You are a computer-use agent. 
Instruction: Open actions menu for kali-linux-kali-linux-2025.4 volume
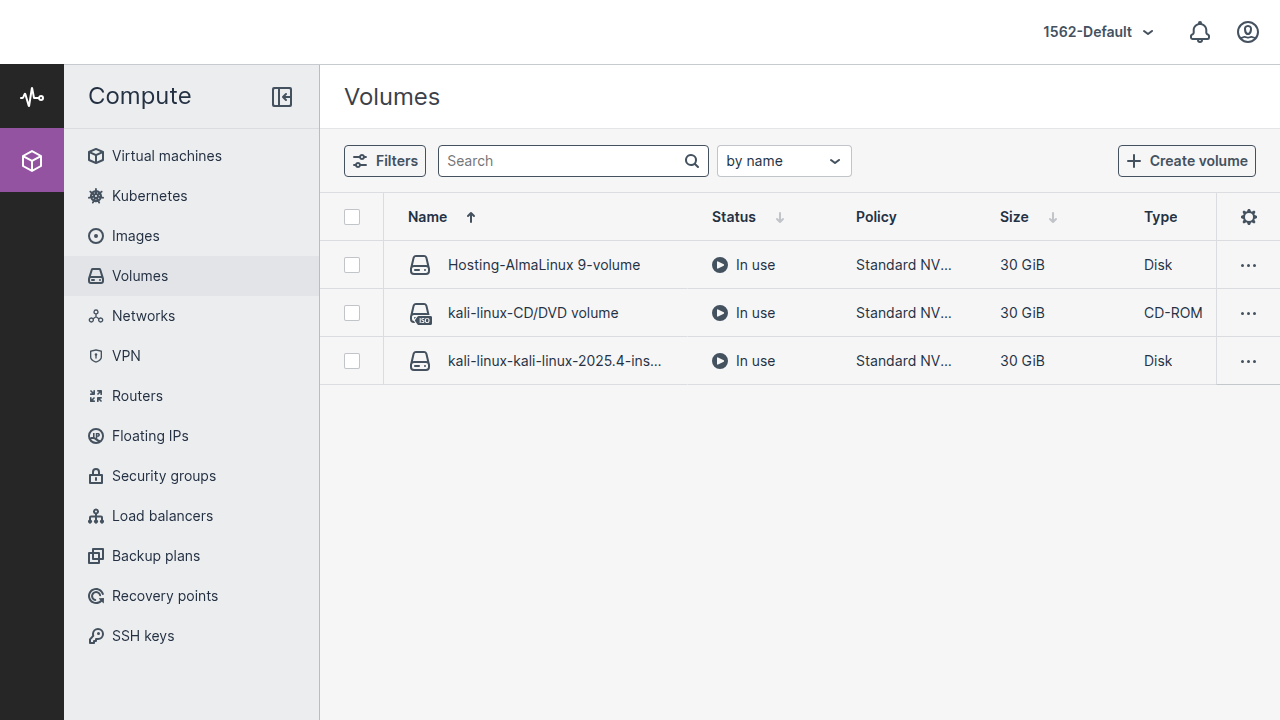[1248, 361]
